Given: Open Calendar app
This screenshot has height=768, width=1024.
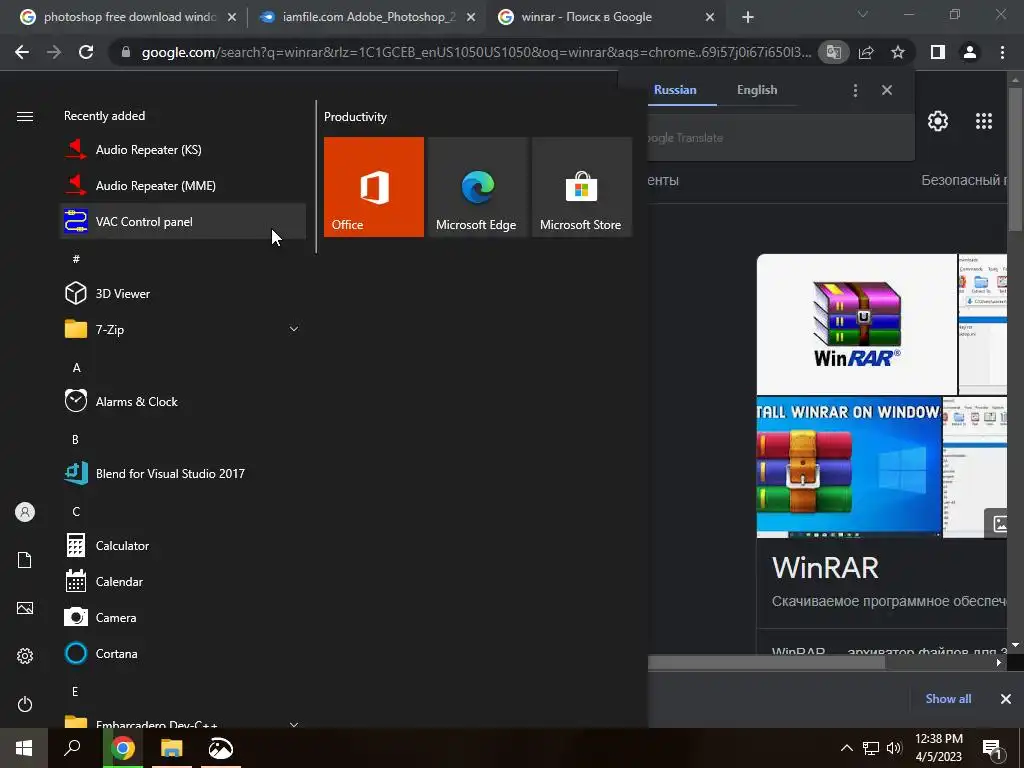Looking at the screenshot, I should click(183, 581).
